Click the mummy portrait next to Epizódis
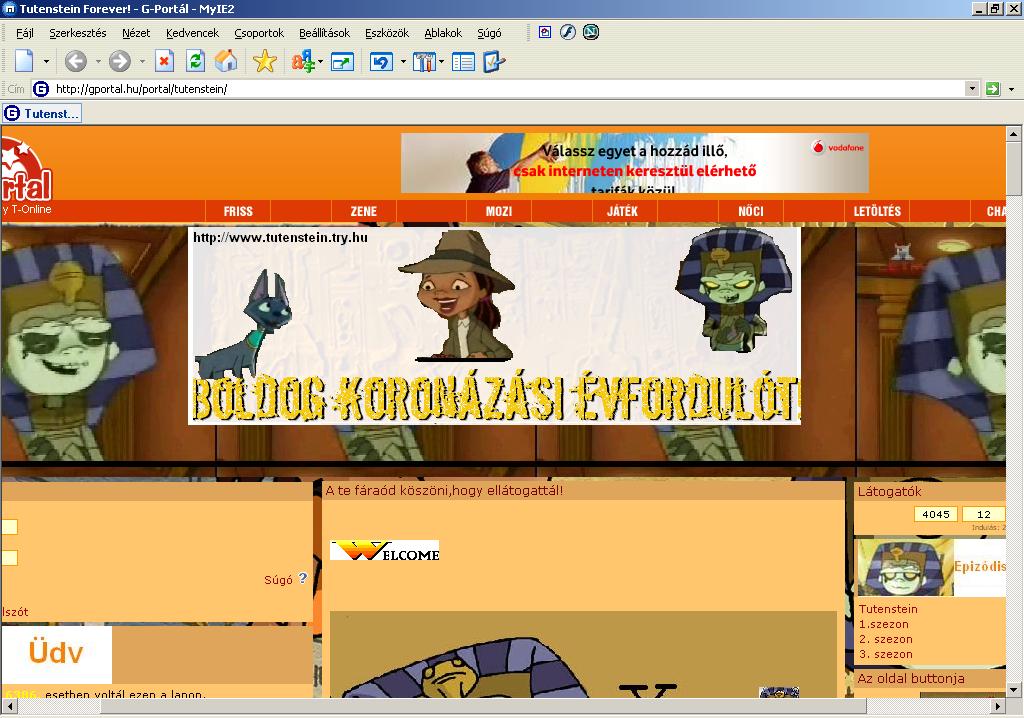This screenshot has width=1024, height=718. 904,567
